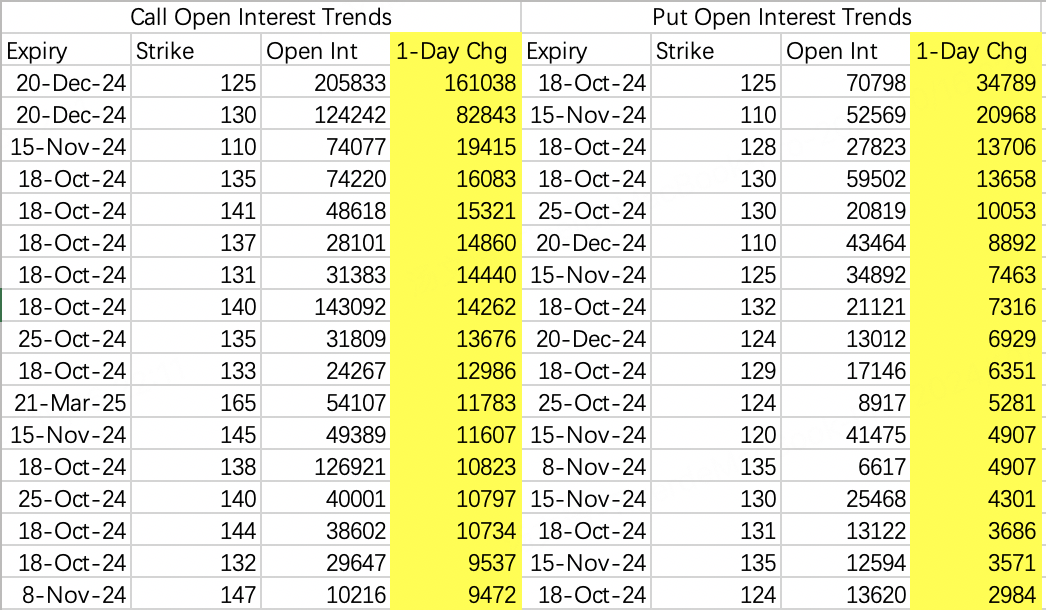Click the call open interest cell 10216

pos(325,594)
